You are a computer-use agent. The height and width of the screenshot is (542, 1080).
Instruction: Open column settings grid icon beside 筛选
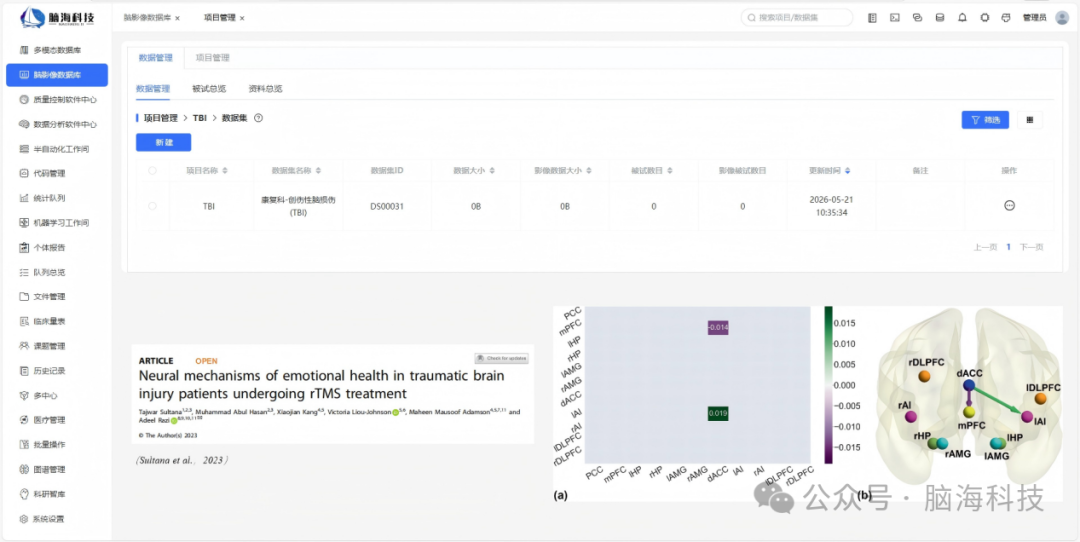[x=1030, y=120]
